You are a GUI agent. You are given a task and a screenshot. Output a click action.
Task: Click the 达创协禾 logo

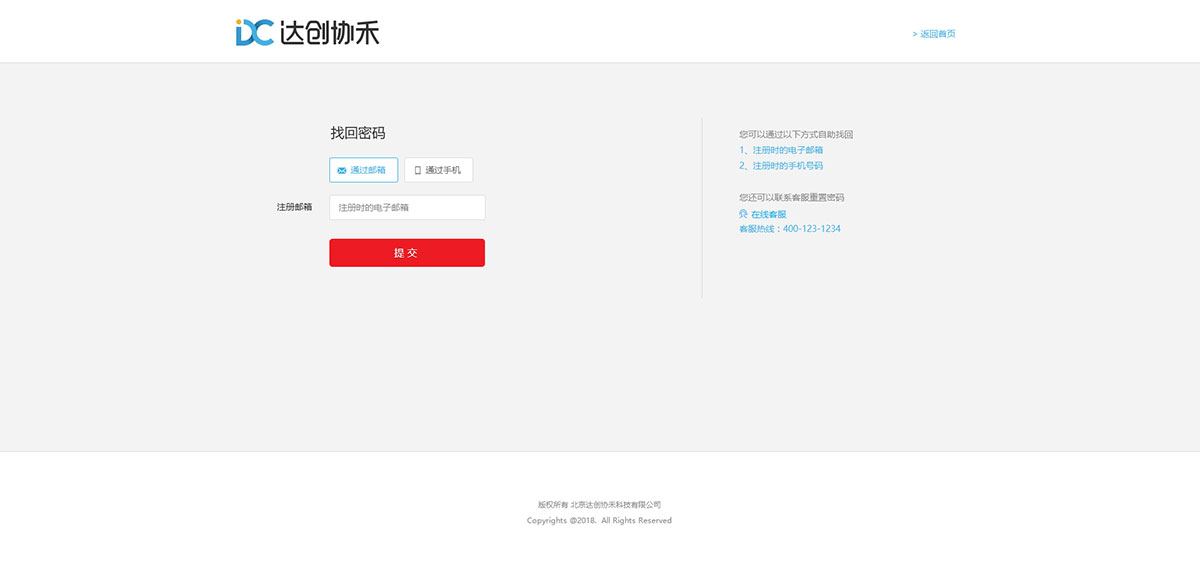click(x=308, y=32)
